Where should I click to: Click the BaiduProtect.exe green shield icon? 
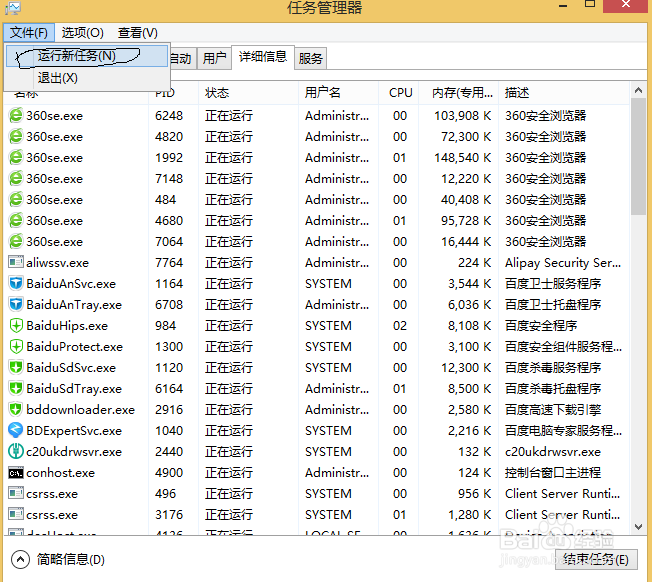[16, 346]
